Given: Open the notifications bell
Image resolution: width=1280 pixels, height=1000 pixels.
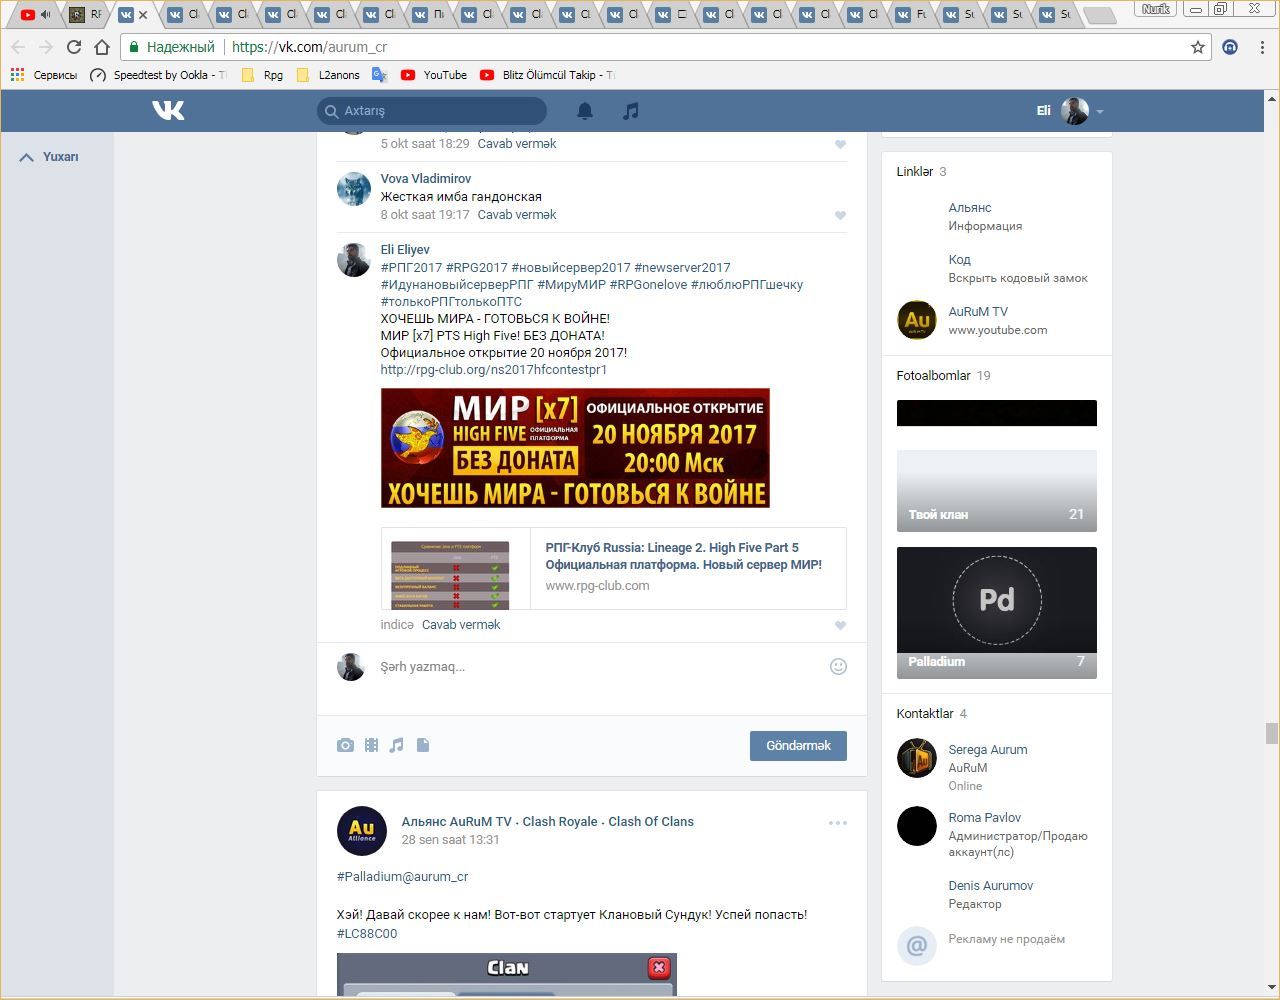Looking at the screenshot, I should (585, 111).
